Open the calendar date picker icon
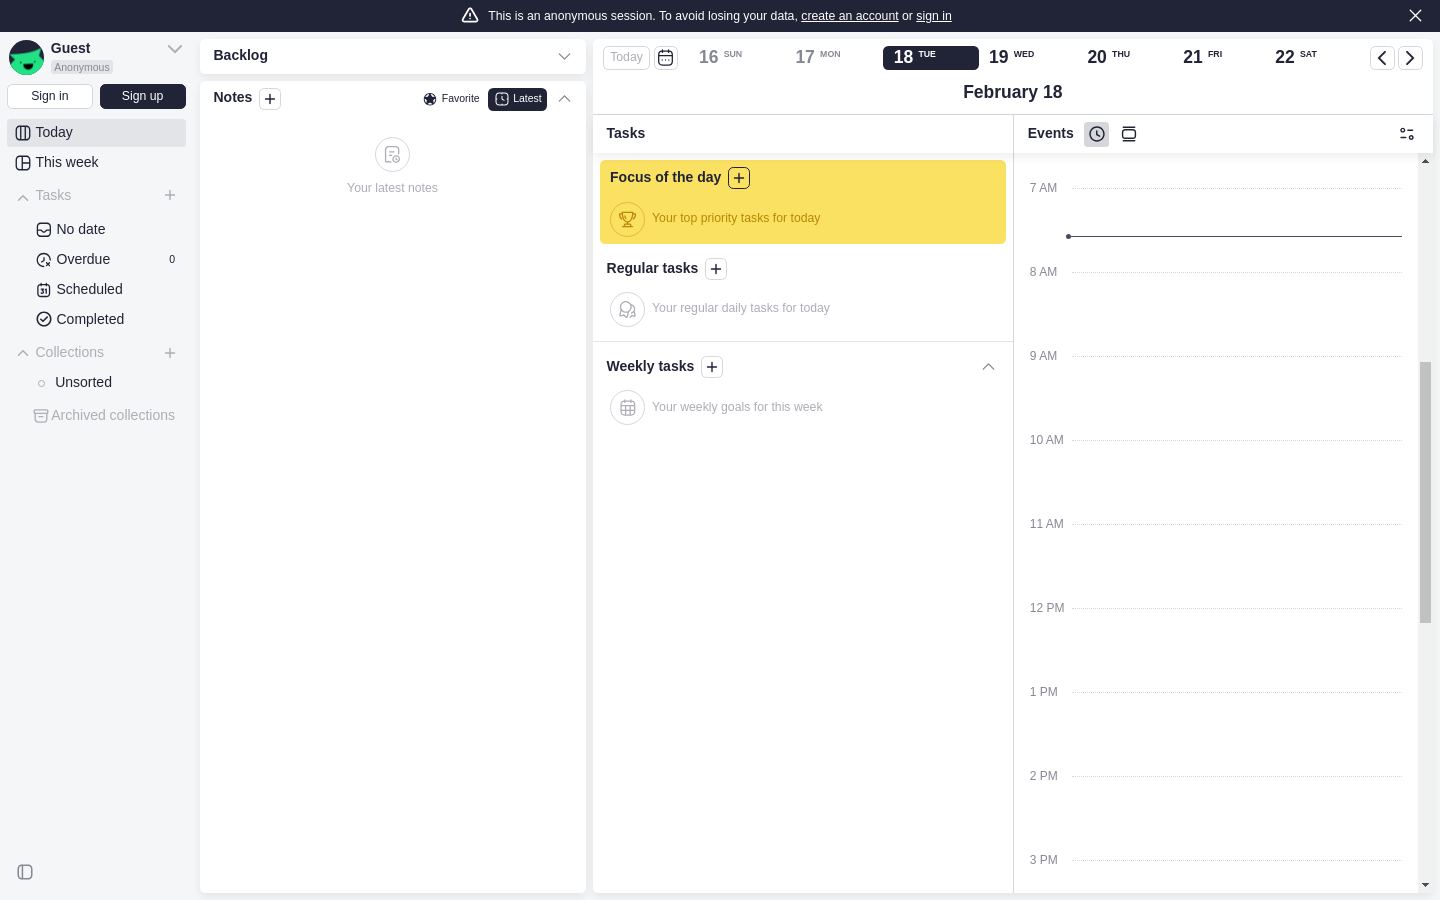Screen dimensions: 1440x900 (666, 58)
